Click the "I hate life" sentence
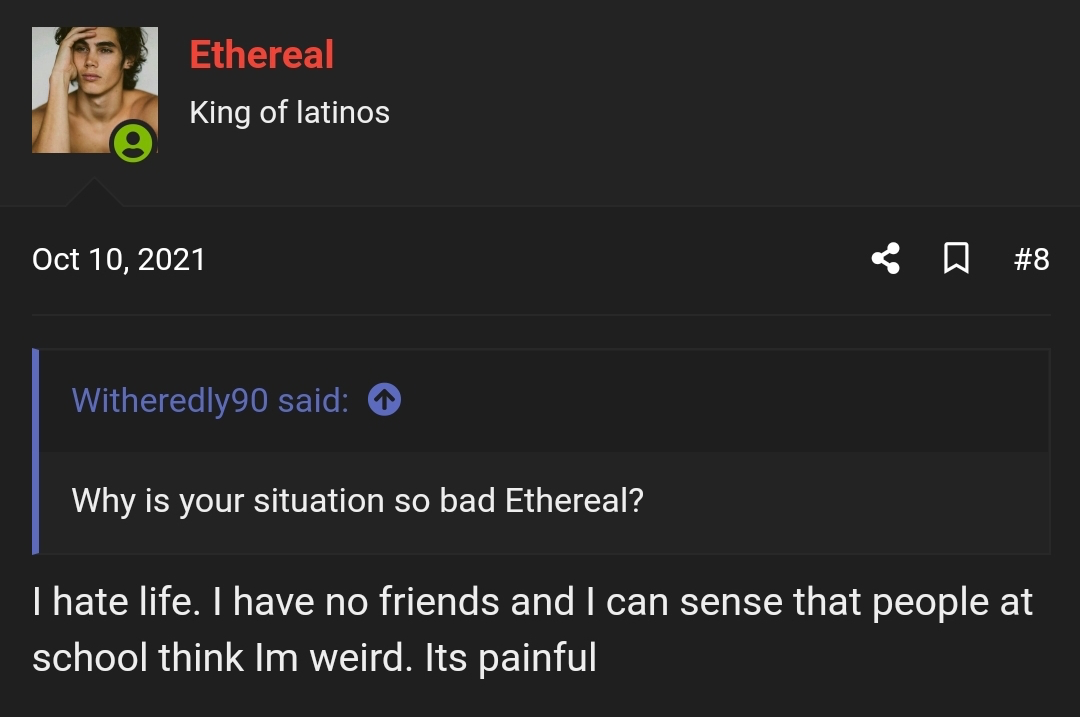The height and width of the screenshot is (717, 1080). pyautogui.click(x=112, y=602)
